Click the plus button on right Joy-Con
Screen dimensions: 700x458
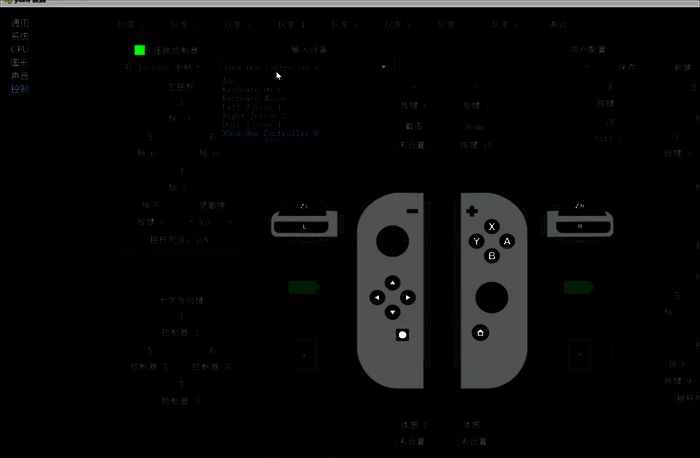[x=471, y=211]
